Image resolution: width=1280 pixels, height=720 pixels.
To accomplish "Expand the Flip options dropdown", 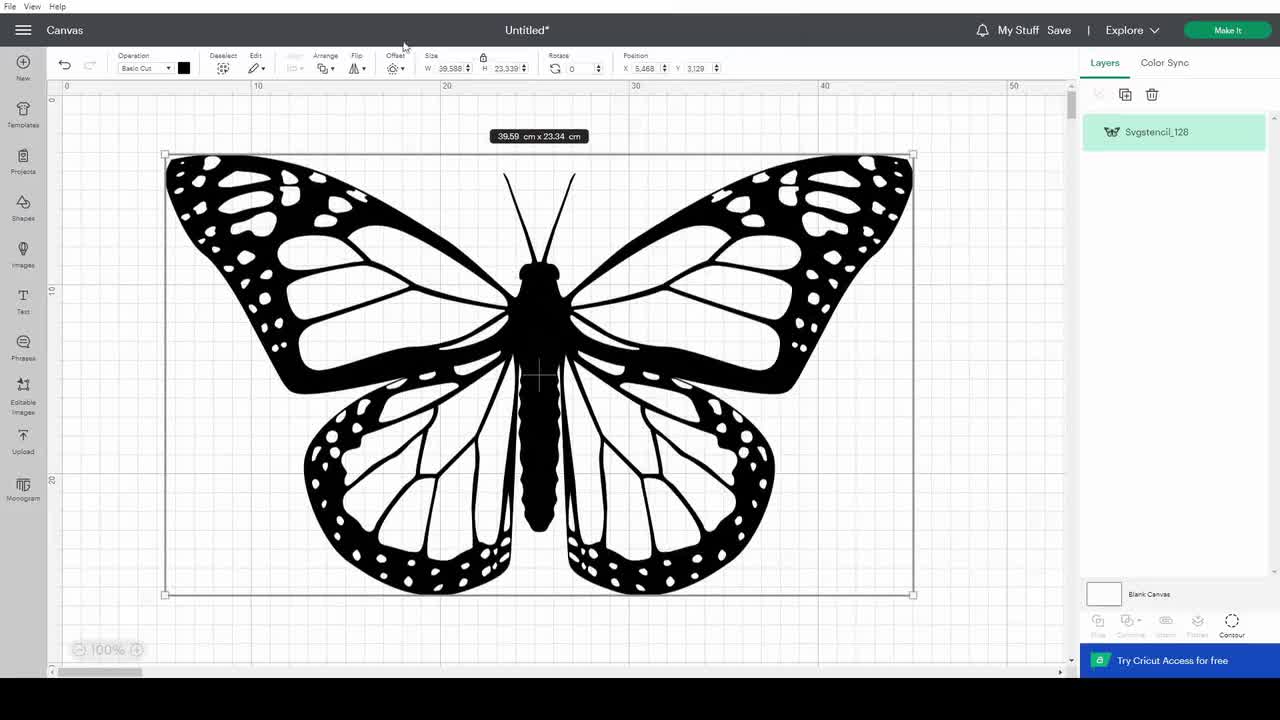I will 358,68.
